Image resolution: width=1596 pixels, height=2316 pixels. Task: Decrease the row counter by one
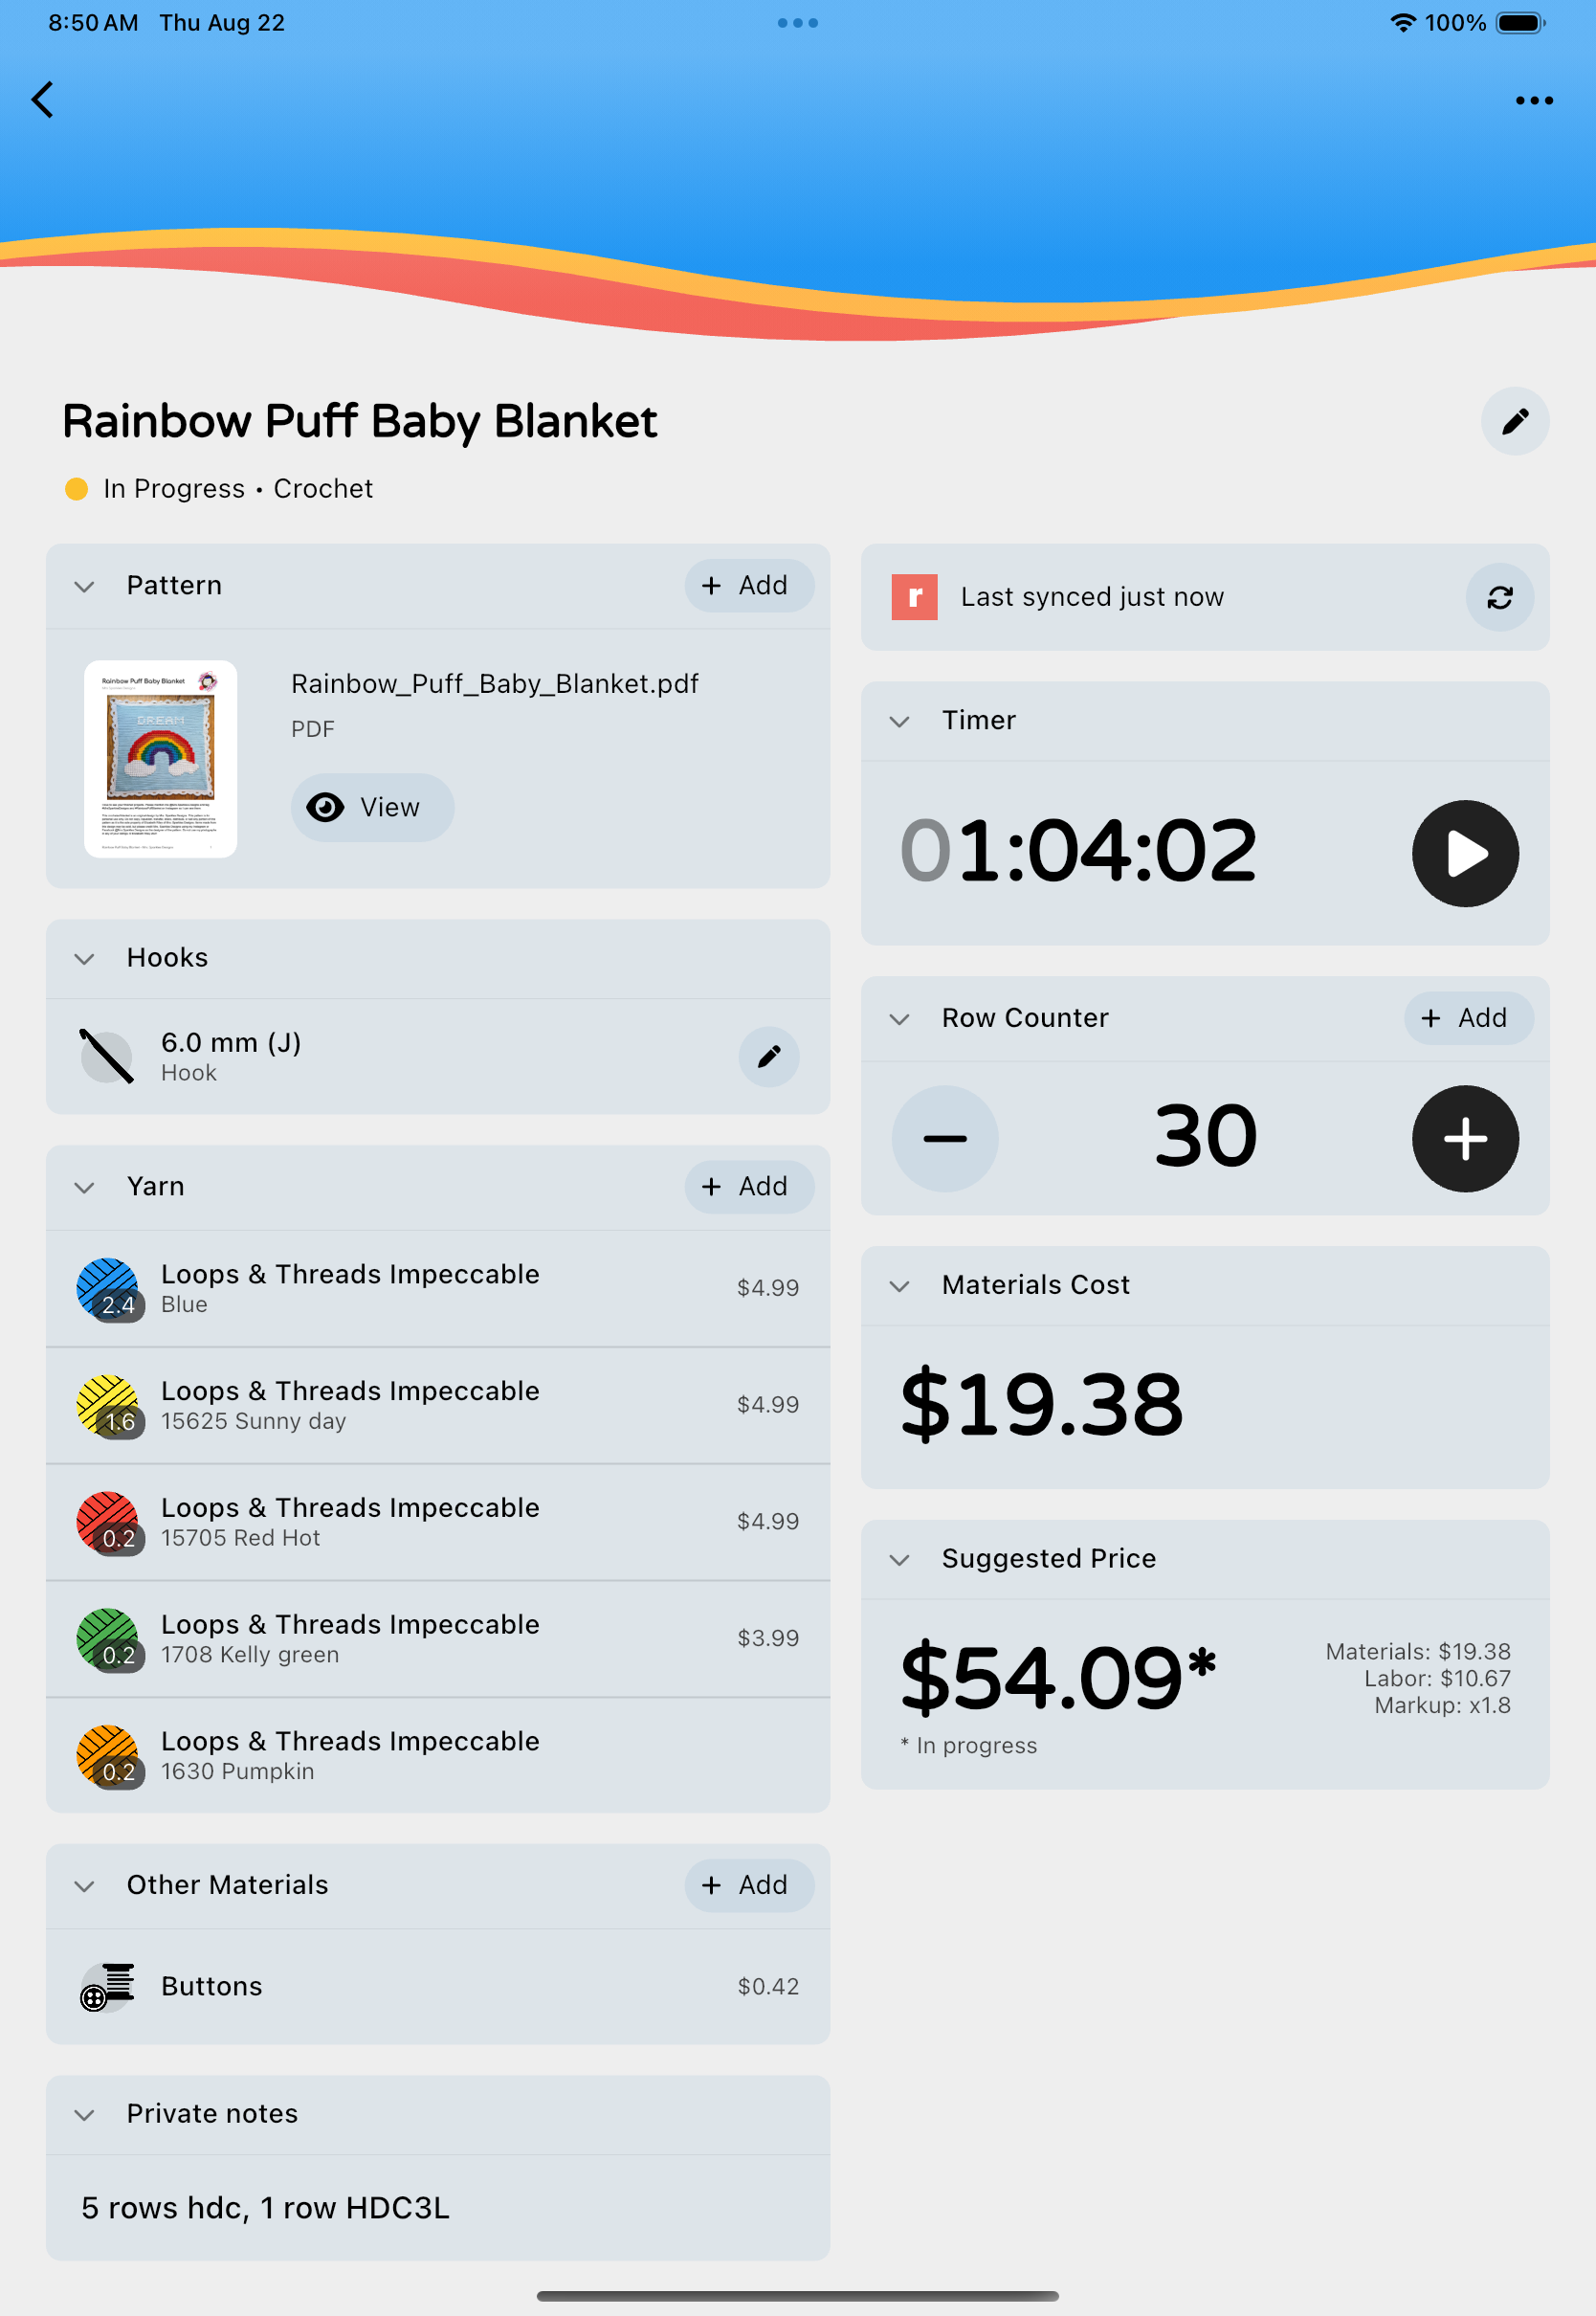944,1138
